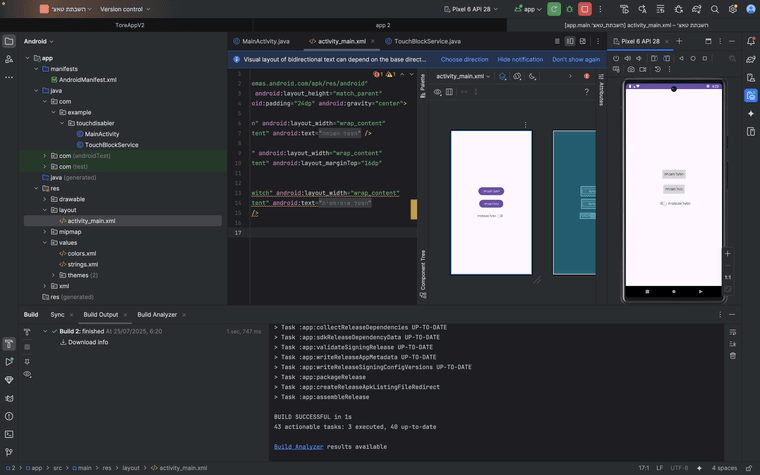This screenshot has height=475, width=760.
Task: Click the emulator Home circle button
Action: pyautogui.click(x=693, y=58)
